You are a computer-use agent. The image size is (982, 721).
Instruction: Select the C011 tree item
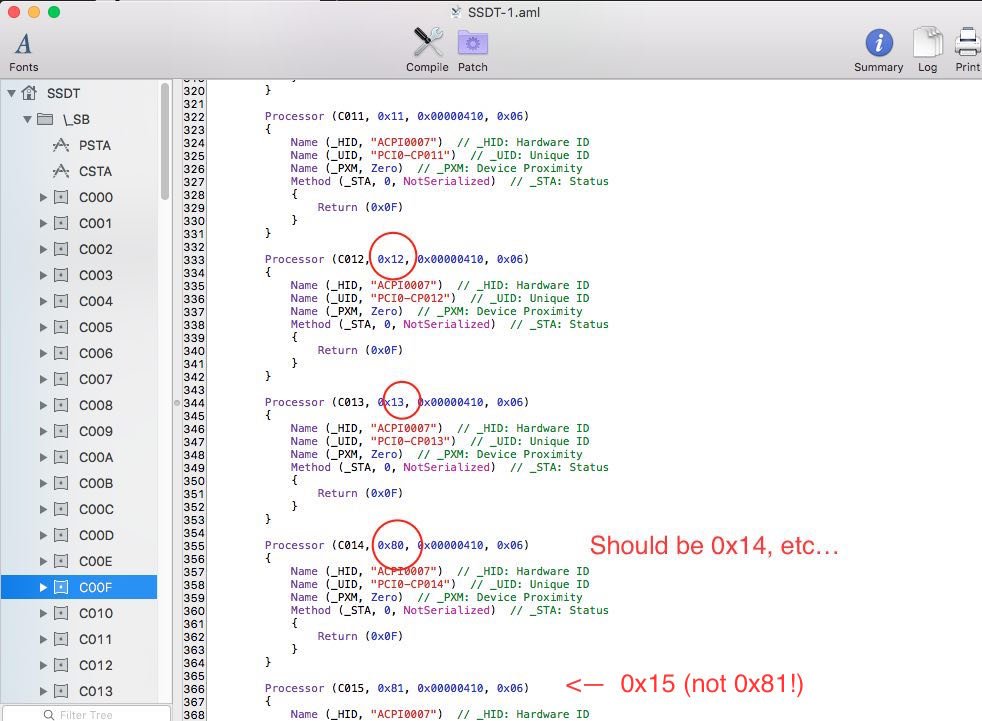pos(79,639)
